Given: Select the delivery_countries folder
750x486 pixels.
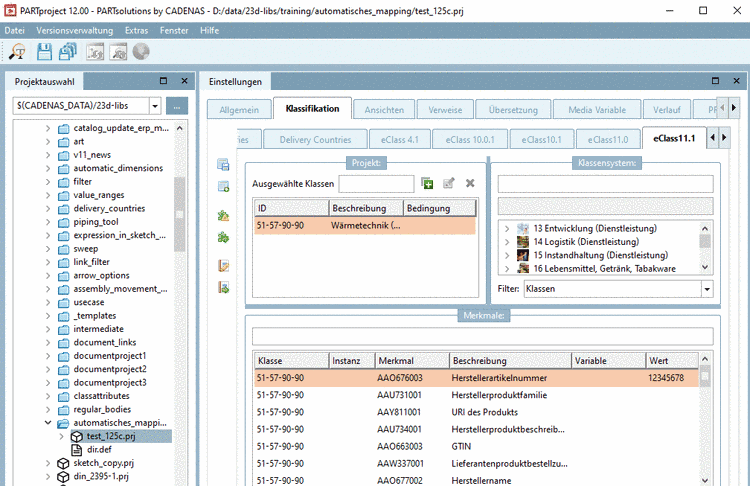Looking at the screenshot, I should (x=109, y=209).
